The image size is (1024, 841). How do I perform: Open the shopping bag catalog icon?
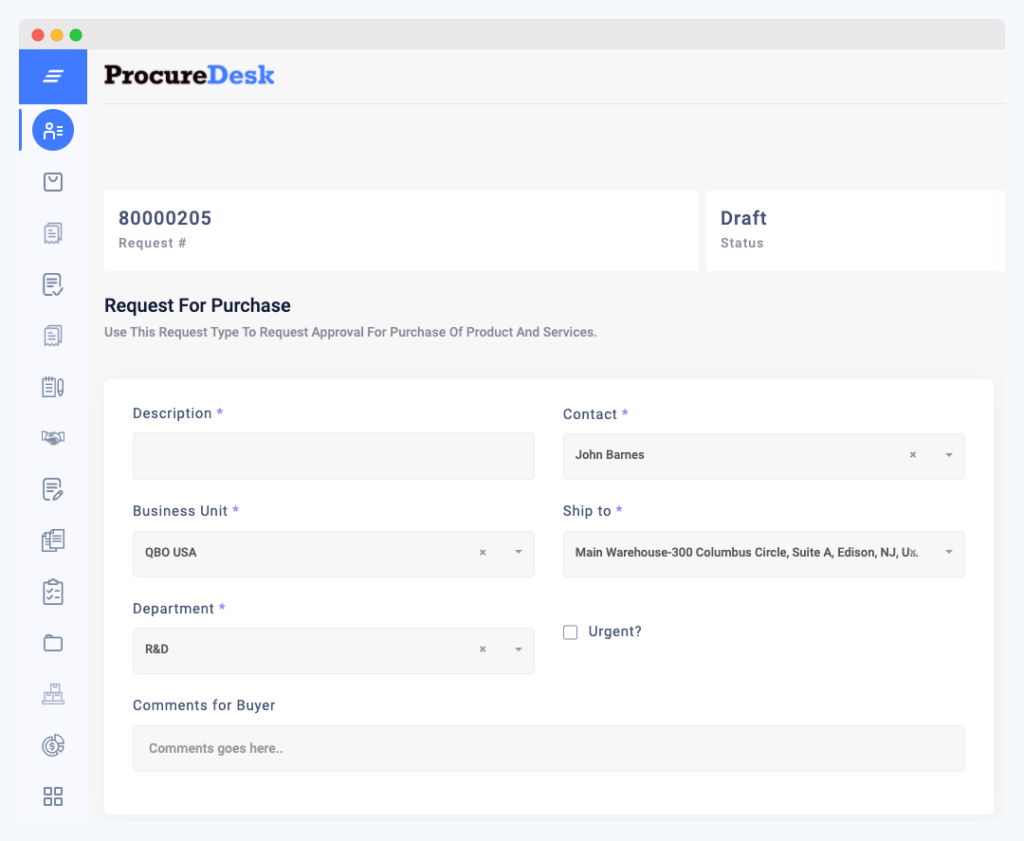pyautogui.click(x=52, y=181)
